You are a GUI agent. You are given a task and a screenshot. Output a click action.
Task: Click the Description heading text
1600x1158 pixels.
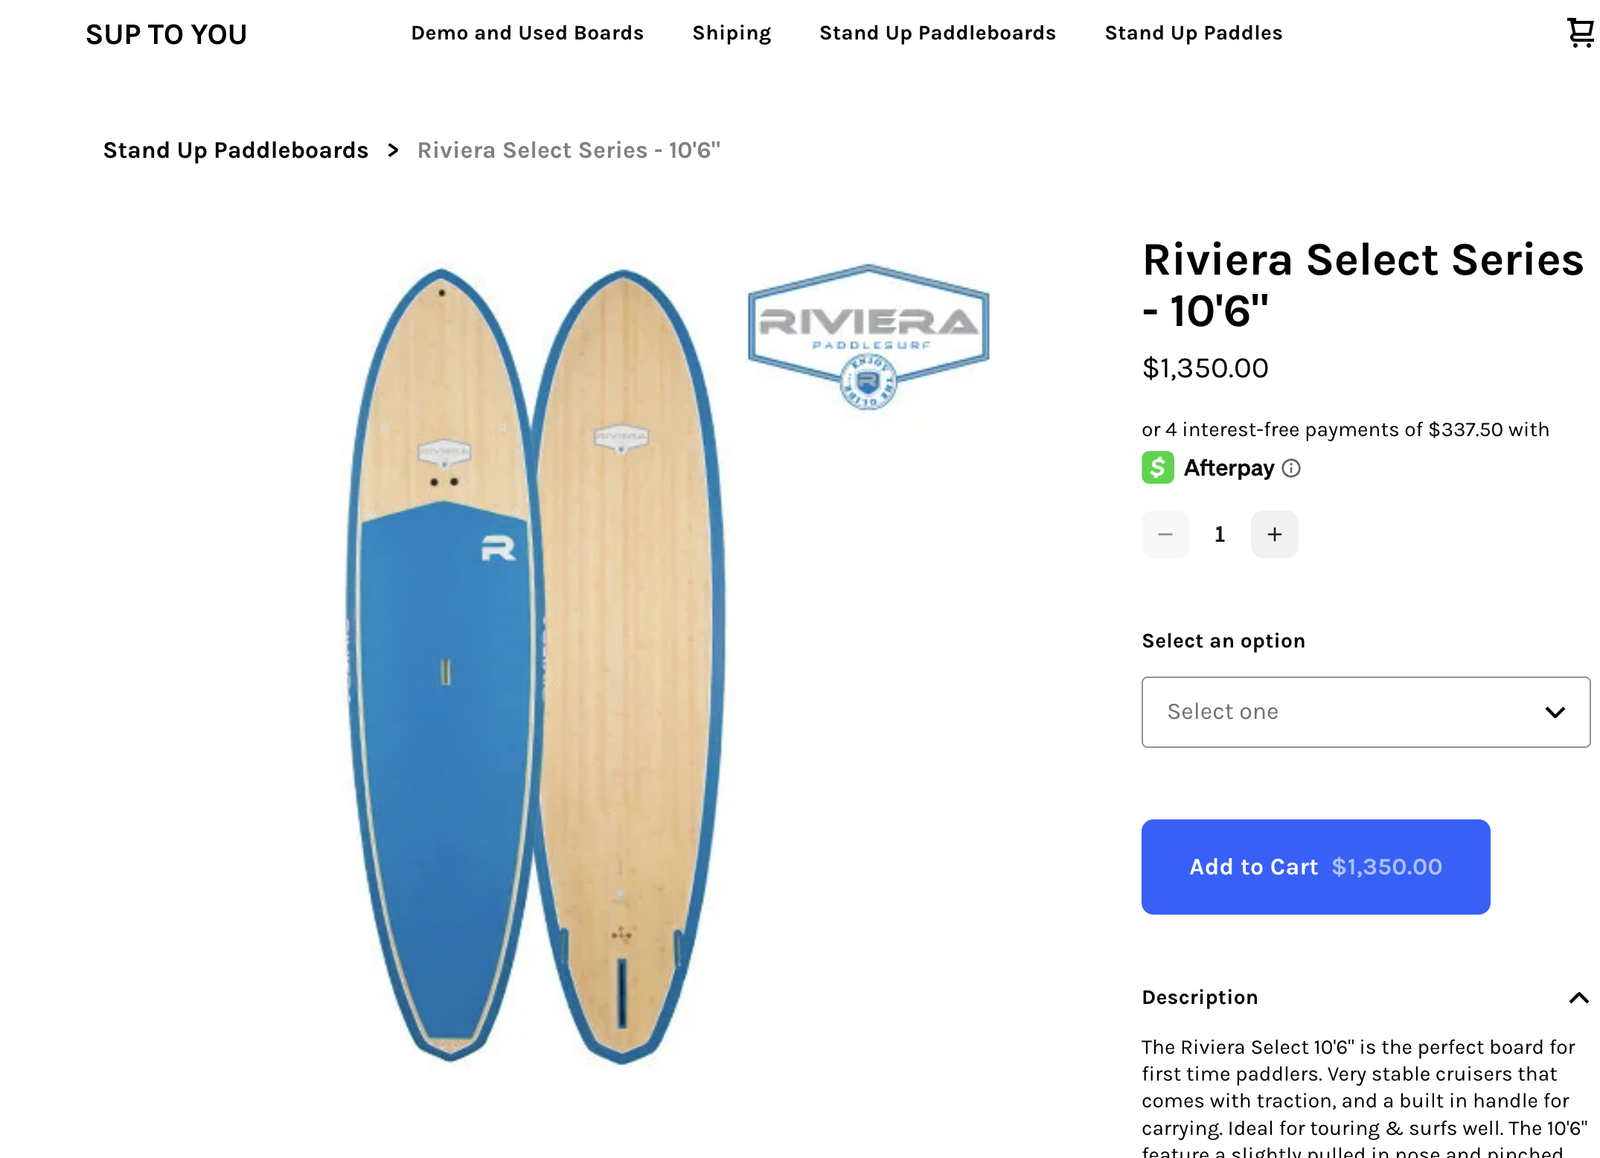(x=1200, y=997)
